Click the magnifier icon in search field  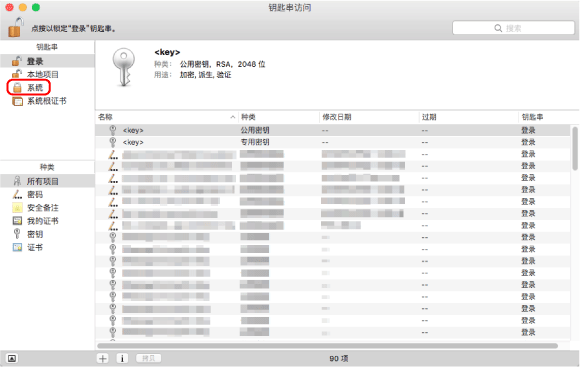[x=498, y=28]
